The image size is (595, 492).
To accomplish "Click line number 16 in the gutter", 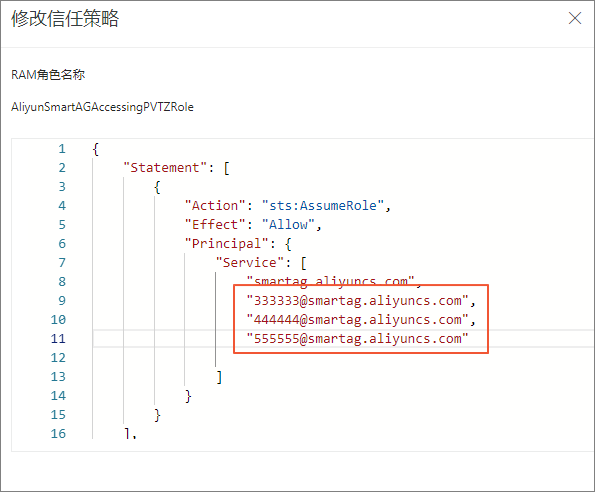I will pyautogui.click(x=58, y=433).
